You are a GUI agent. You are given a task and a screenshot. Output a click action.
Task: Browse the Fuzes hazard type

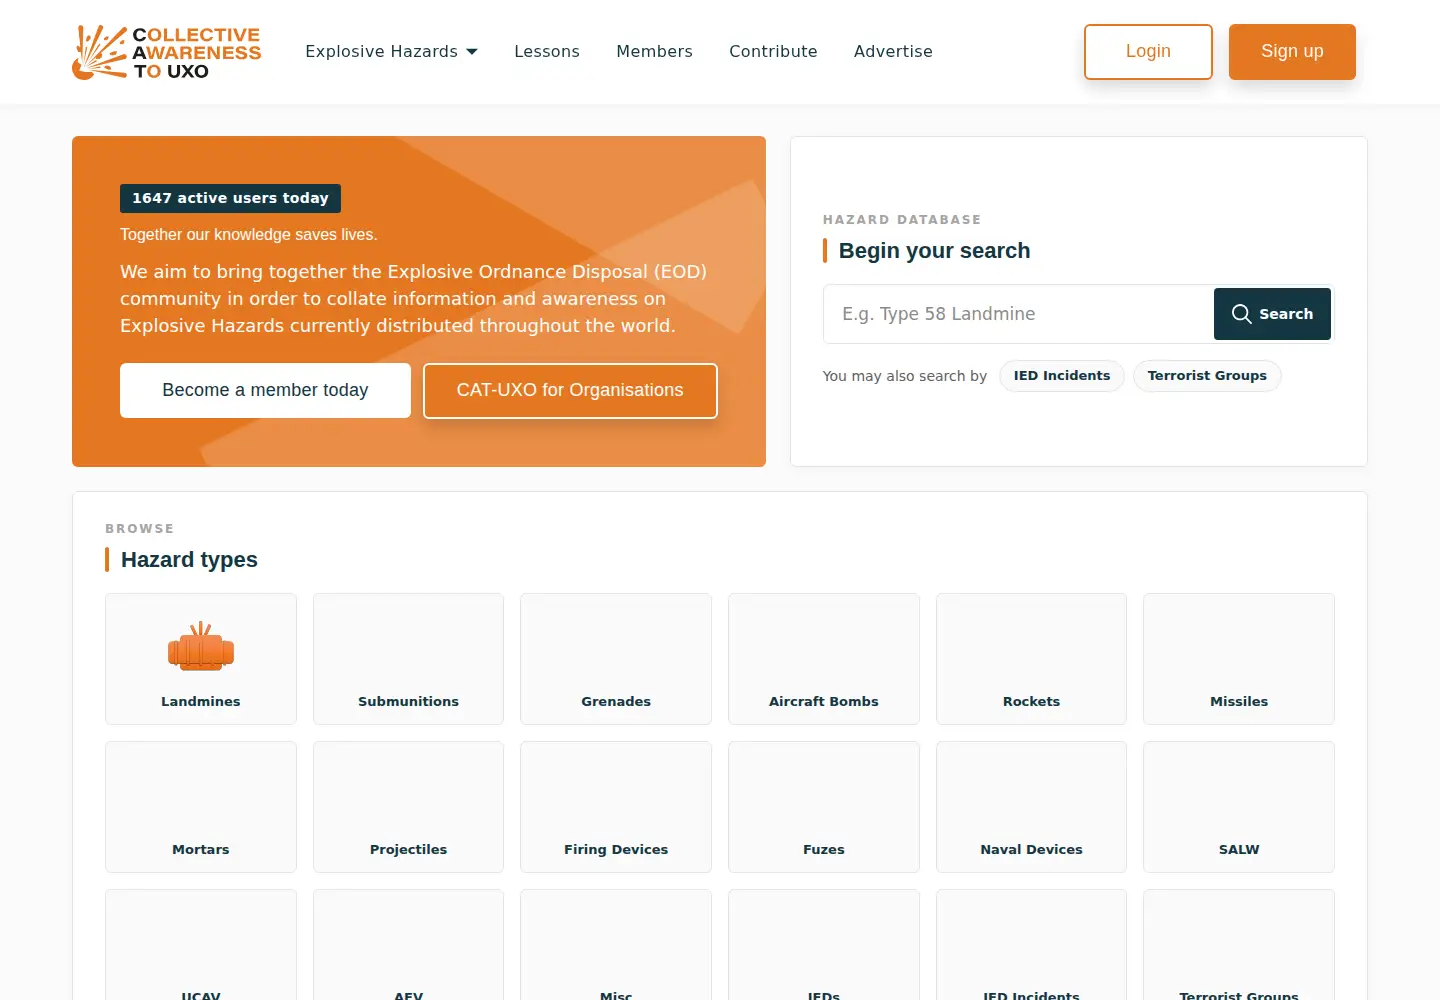(x=824, y=807)
